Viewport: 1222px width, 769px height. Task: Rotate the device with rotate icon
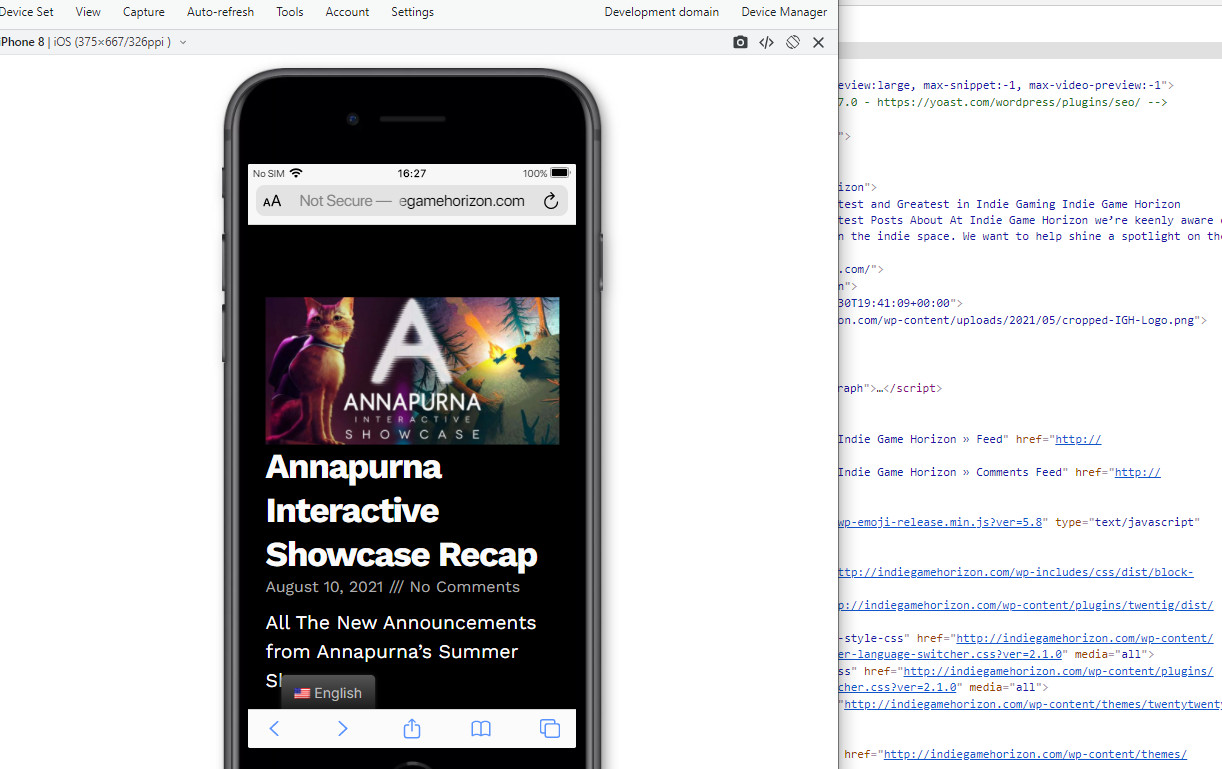(792, 42)
